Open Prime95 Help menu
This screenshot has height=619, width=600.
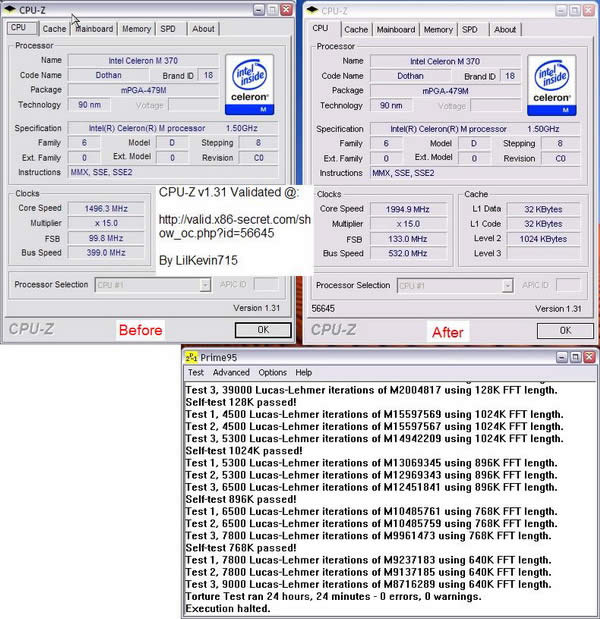(x=304, y=372)
